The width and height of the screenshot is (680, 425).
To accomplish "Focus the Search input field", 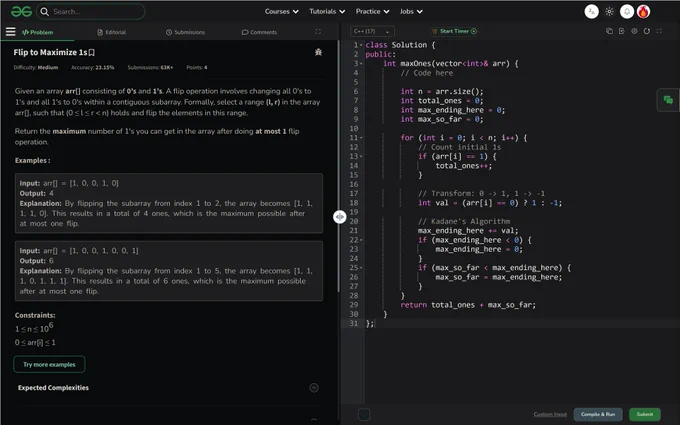I will coord(90,12).
